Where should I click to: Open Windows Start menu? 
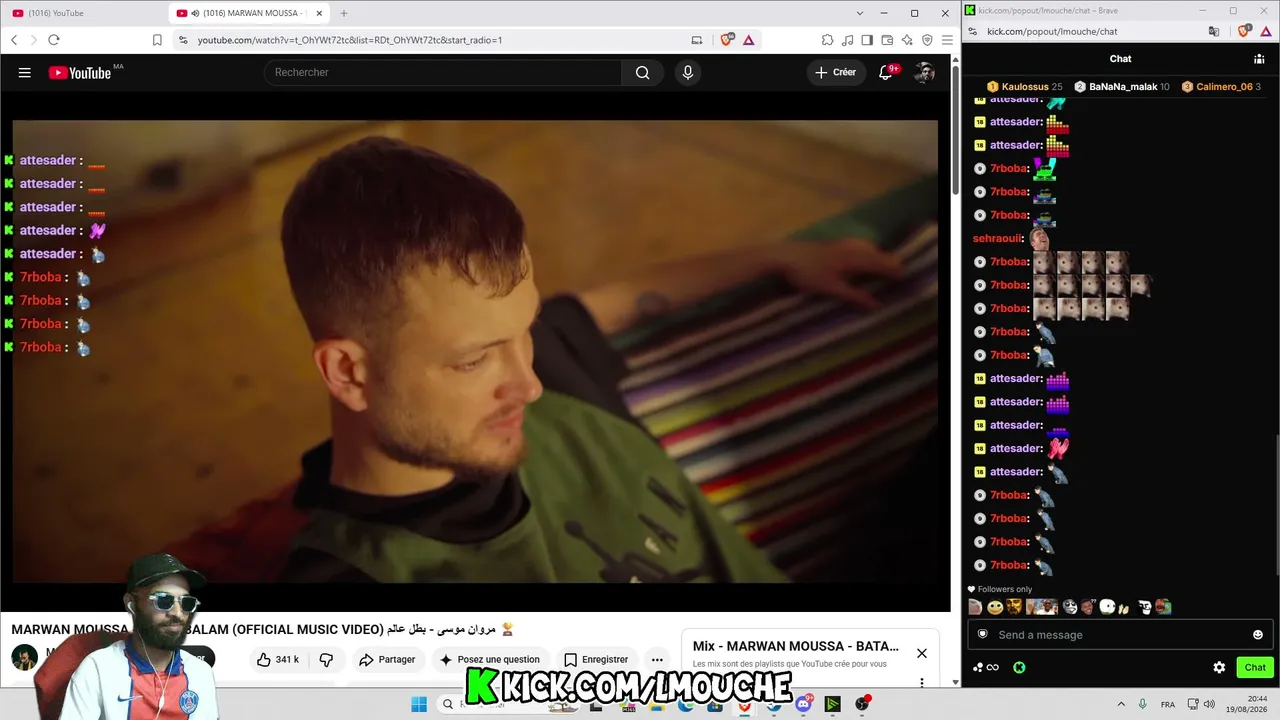pyautogui.click(x=419, y=704)
